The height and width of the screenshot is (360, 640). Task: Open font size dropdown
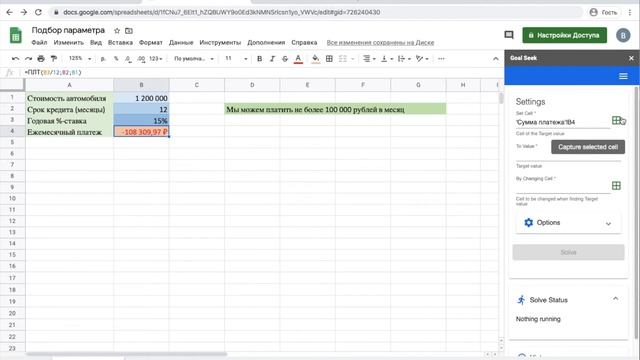(236, 59)
